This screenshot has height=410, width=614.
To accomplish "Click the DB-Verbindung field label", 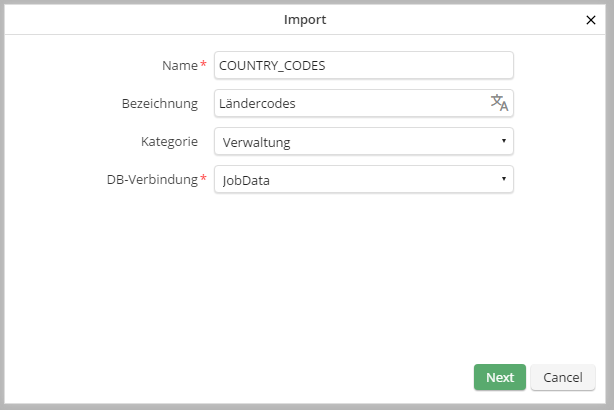I will coord(152,179).
